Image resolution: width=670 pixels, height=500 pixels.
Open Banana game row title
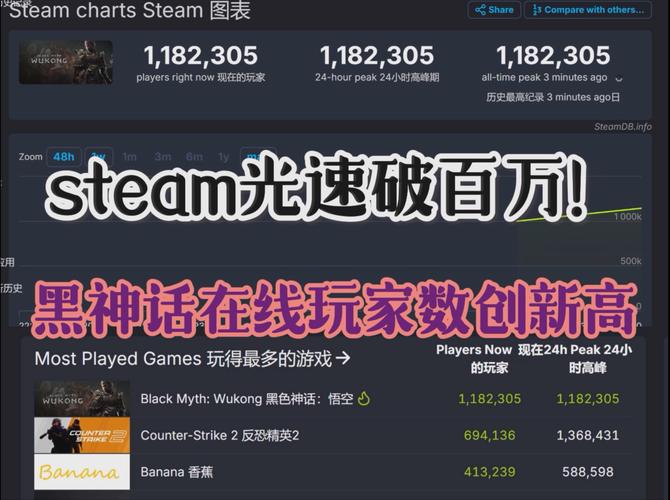click(176, 472)
